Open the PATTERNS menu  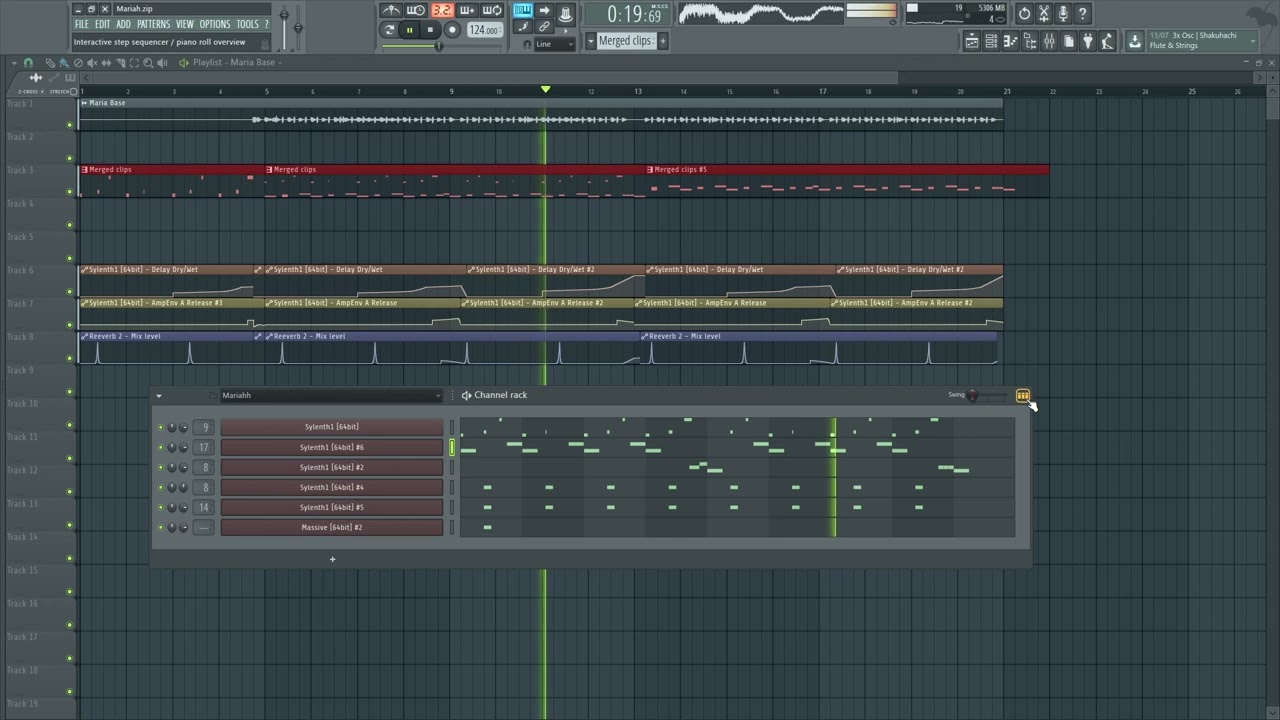tap(153, 24)
